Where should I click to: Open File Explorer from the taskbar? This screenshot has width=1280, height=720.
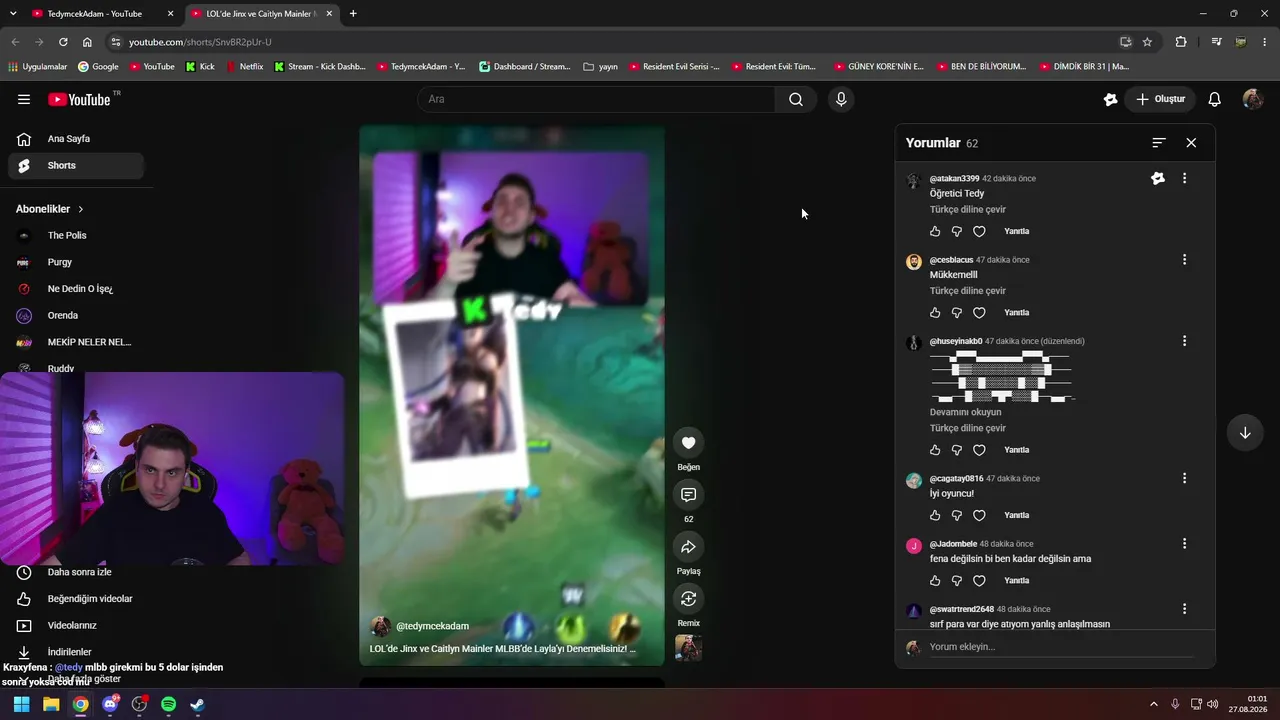coord(51,704)
